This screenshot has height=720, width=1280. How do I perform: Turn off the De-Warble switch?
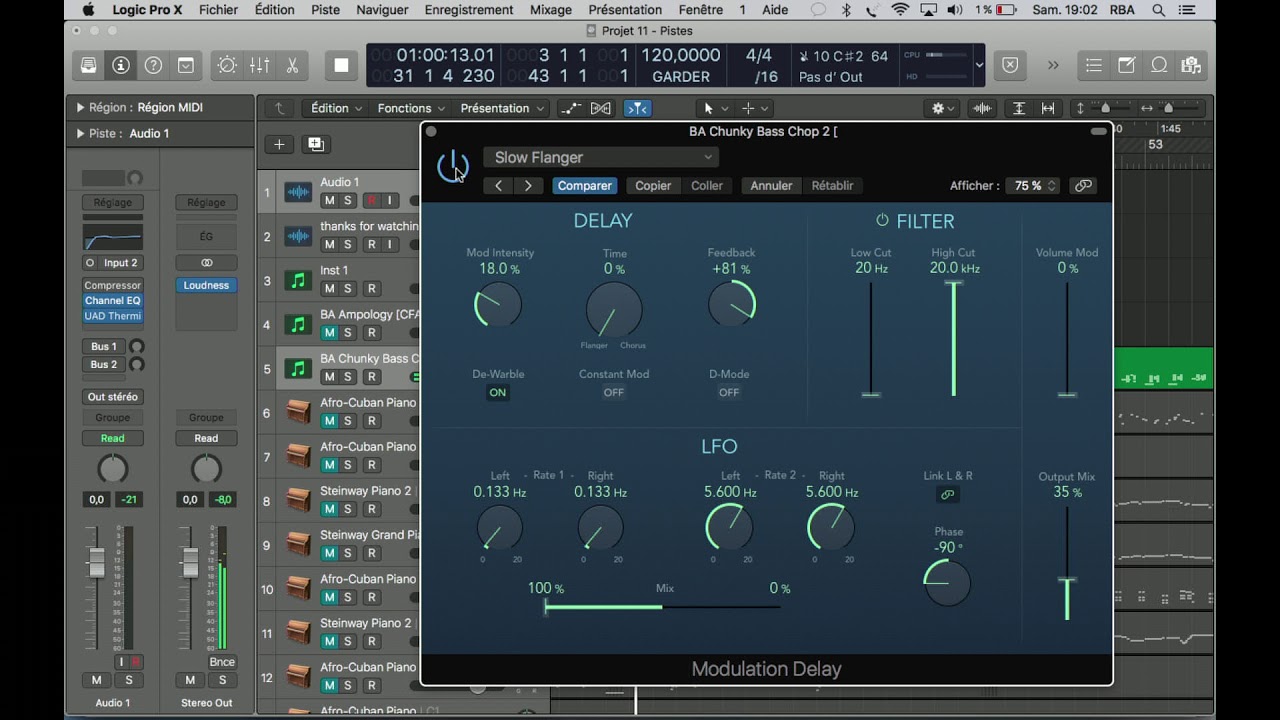pyautogui.click(x=497, y=392)
